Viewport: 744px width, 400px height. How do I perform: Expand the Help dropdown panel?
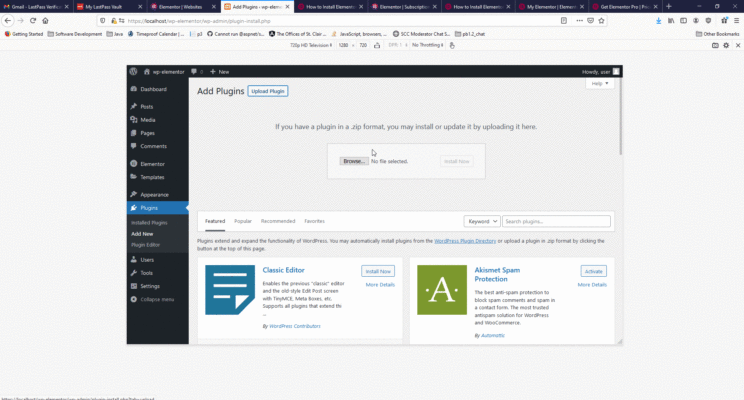pos(600,84)
